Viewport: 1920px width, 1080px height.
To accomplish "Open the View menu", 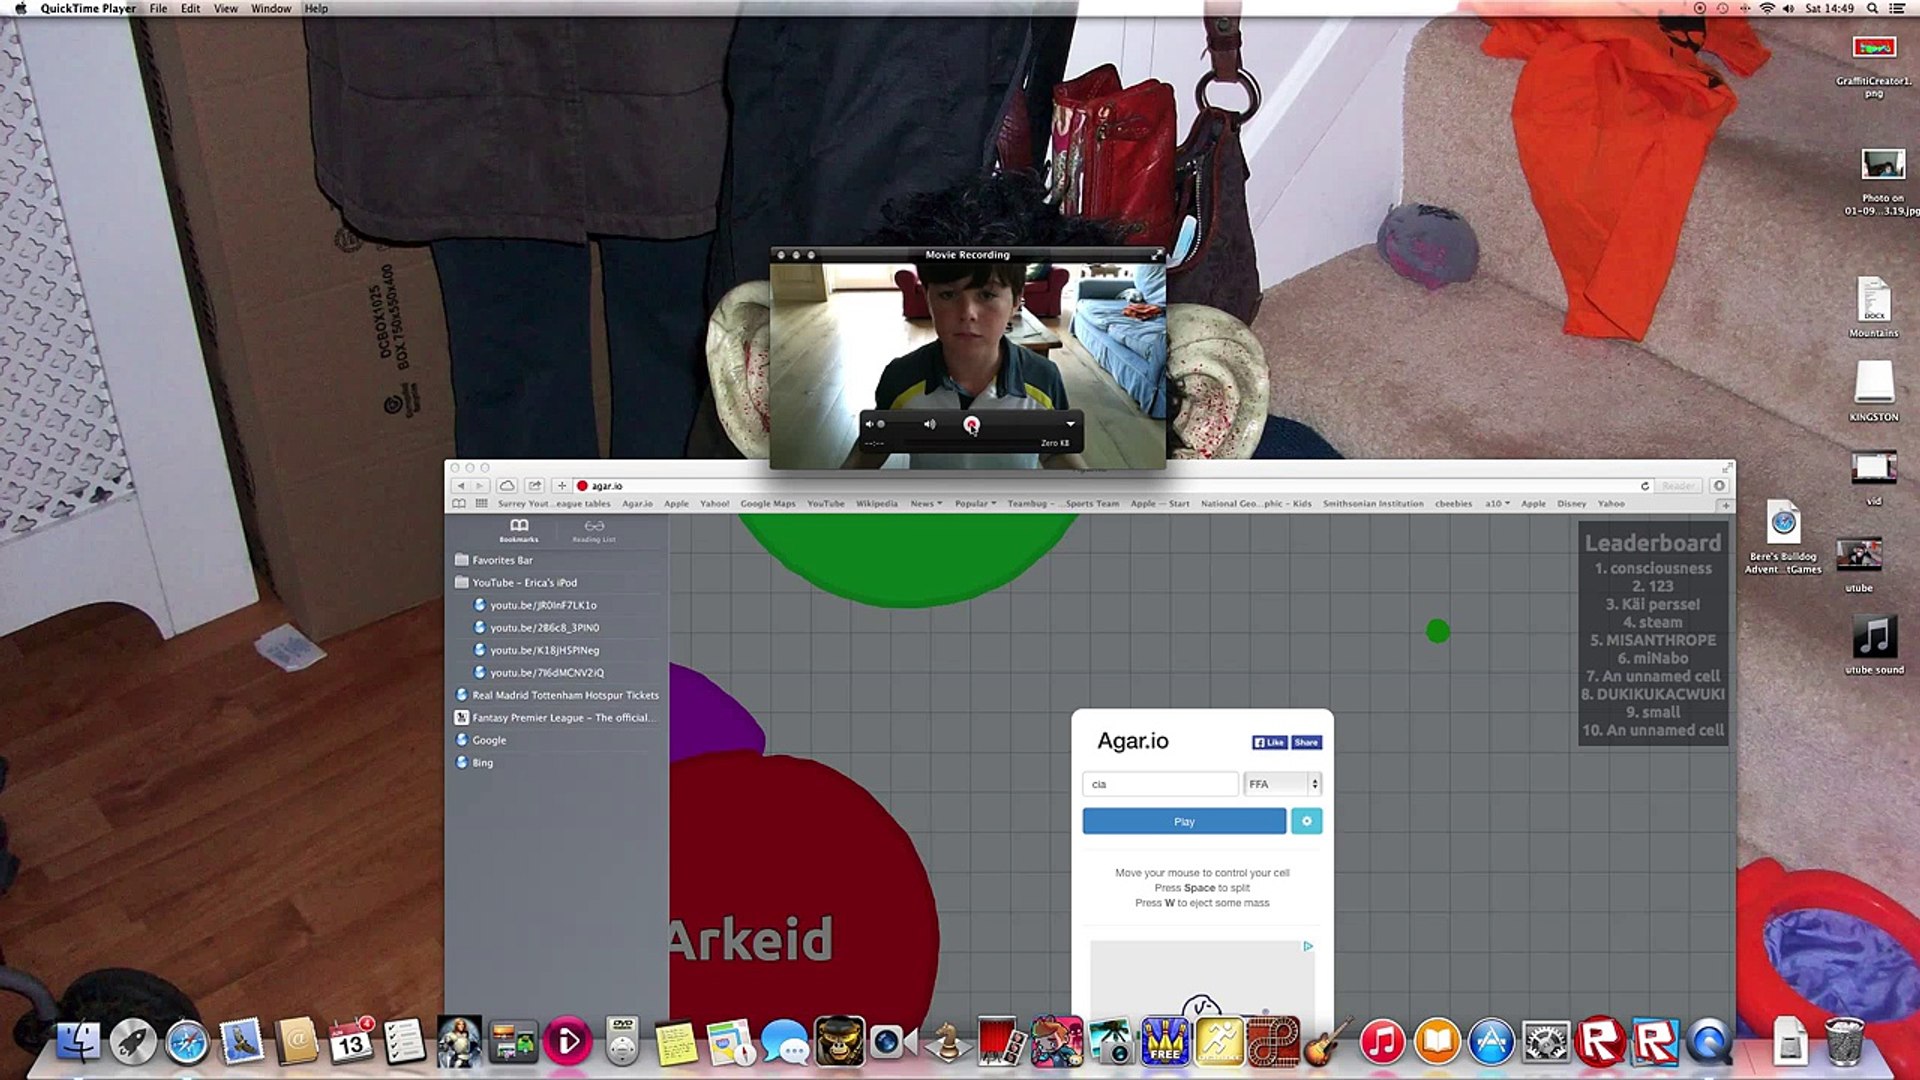I will click(x=226, y=8).
